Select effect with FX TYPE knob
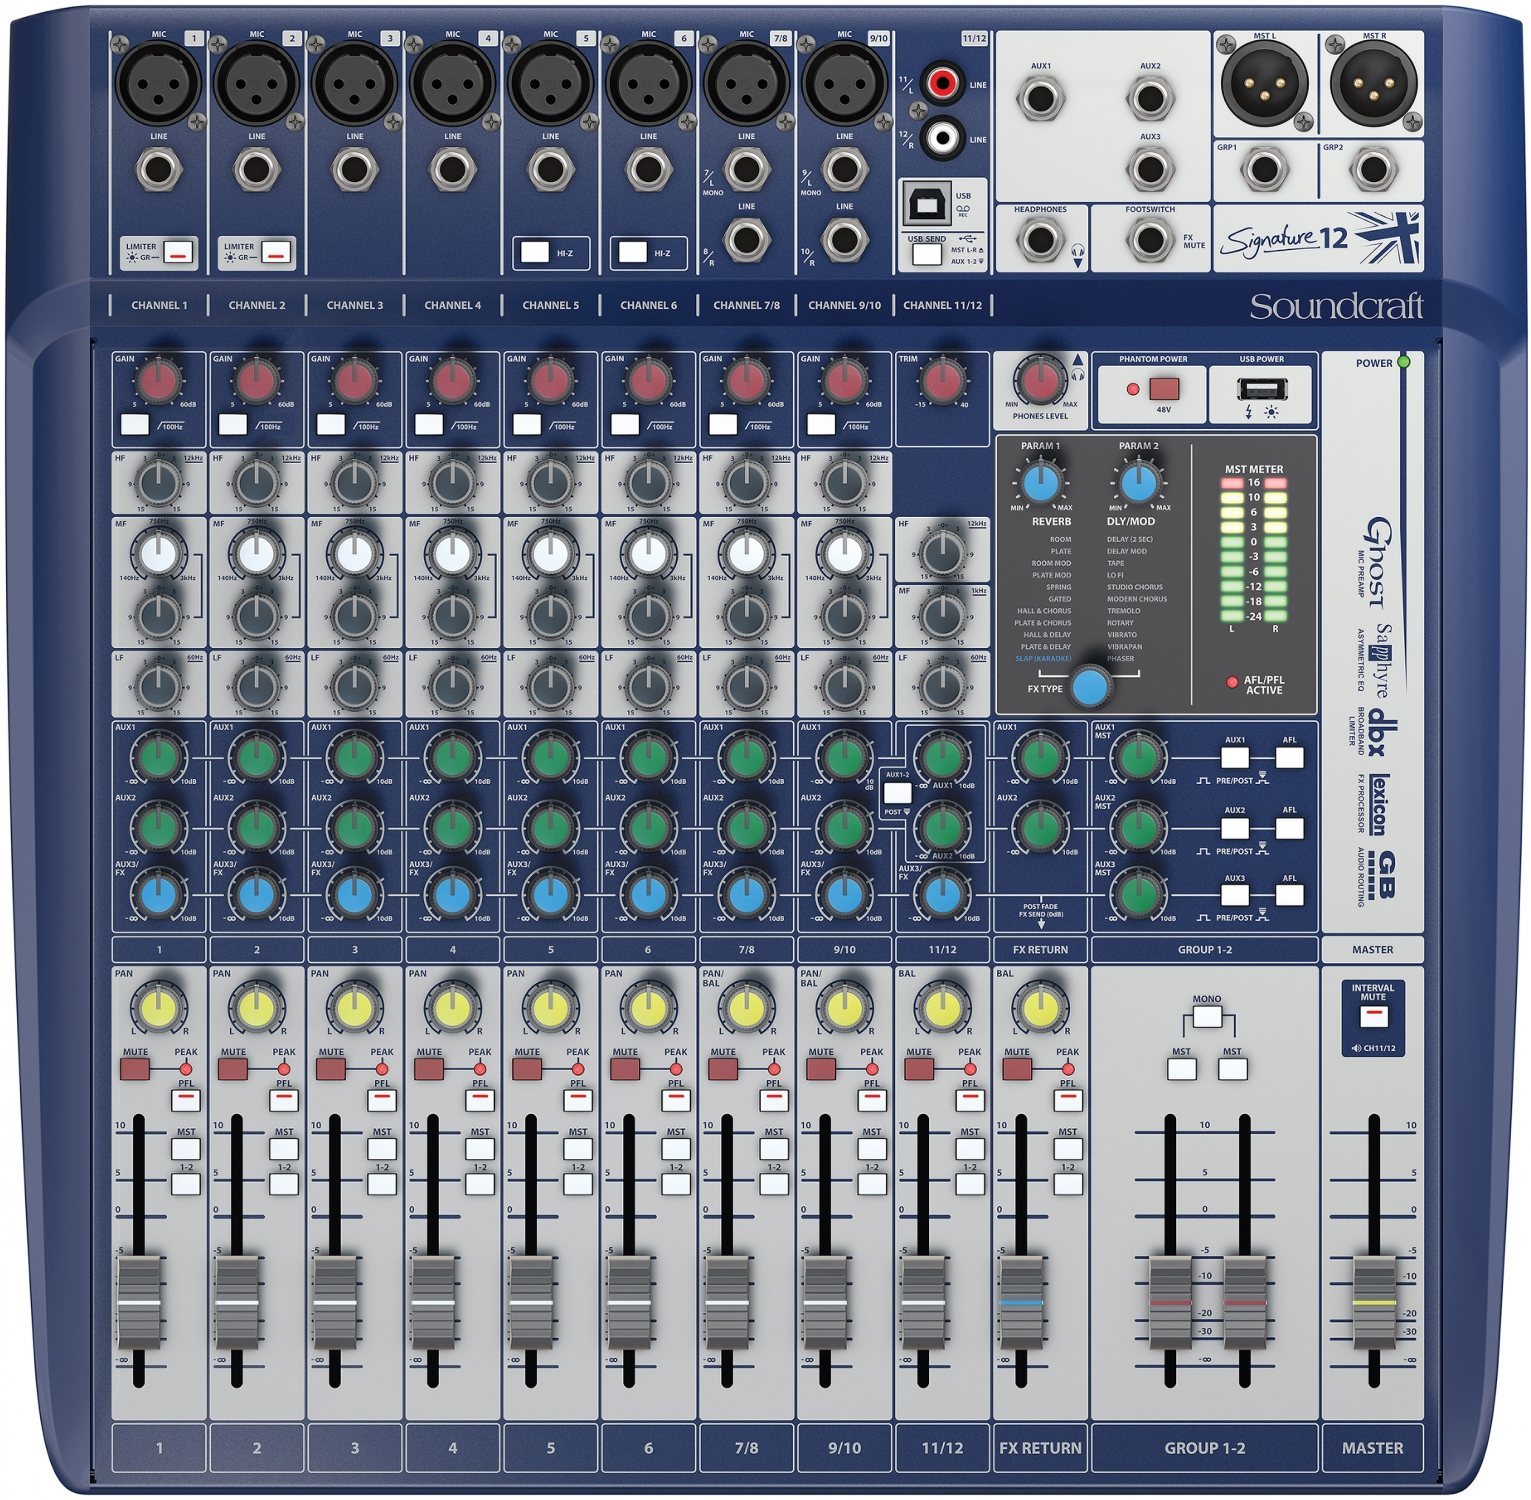This screenshot has width=1531, height=1500. point(1089,688)
